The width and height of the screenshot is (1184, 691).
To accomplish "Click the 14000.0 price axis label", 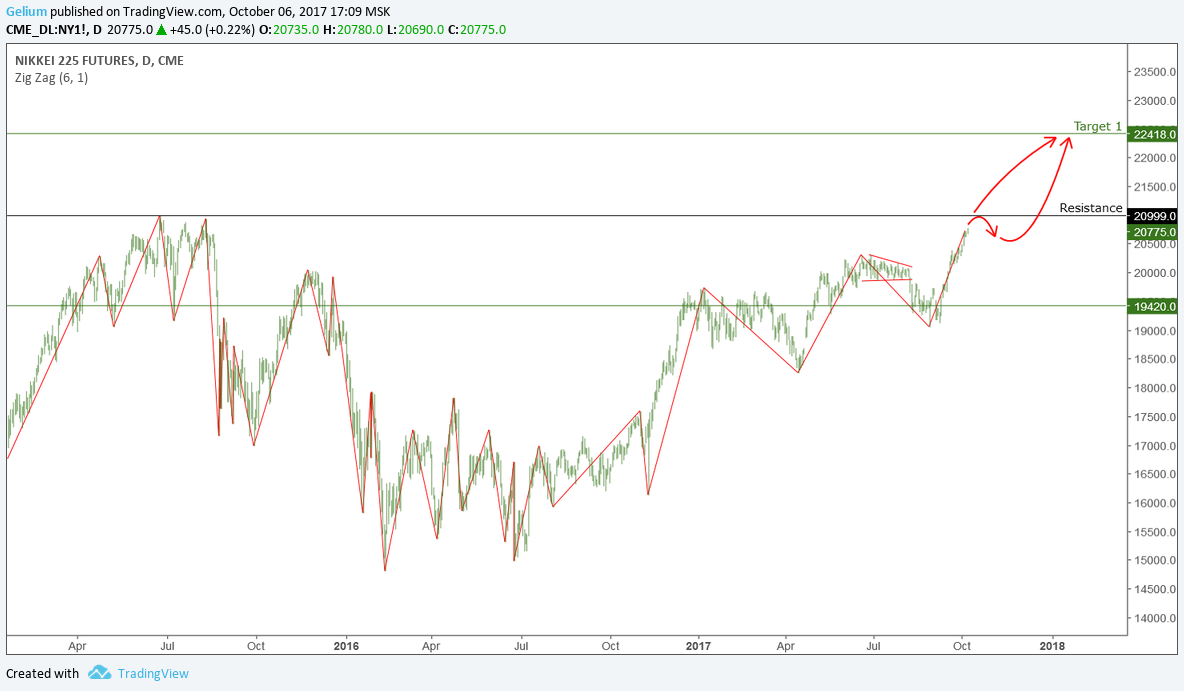I will tap(1155, 618).
